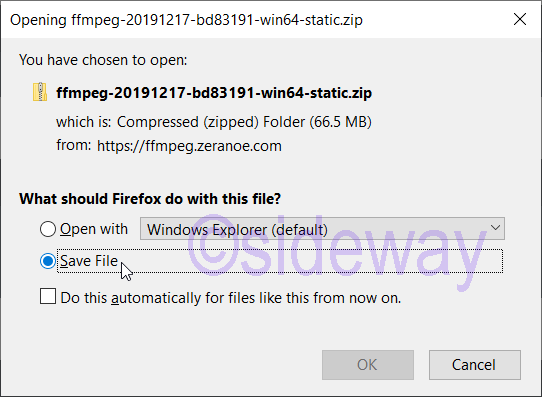This screenshot has width=542, height=397.
Task: Click the dialog title bar text
Action: click(x=186, y=20)
